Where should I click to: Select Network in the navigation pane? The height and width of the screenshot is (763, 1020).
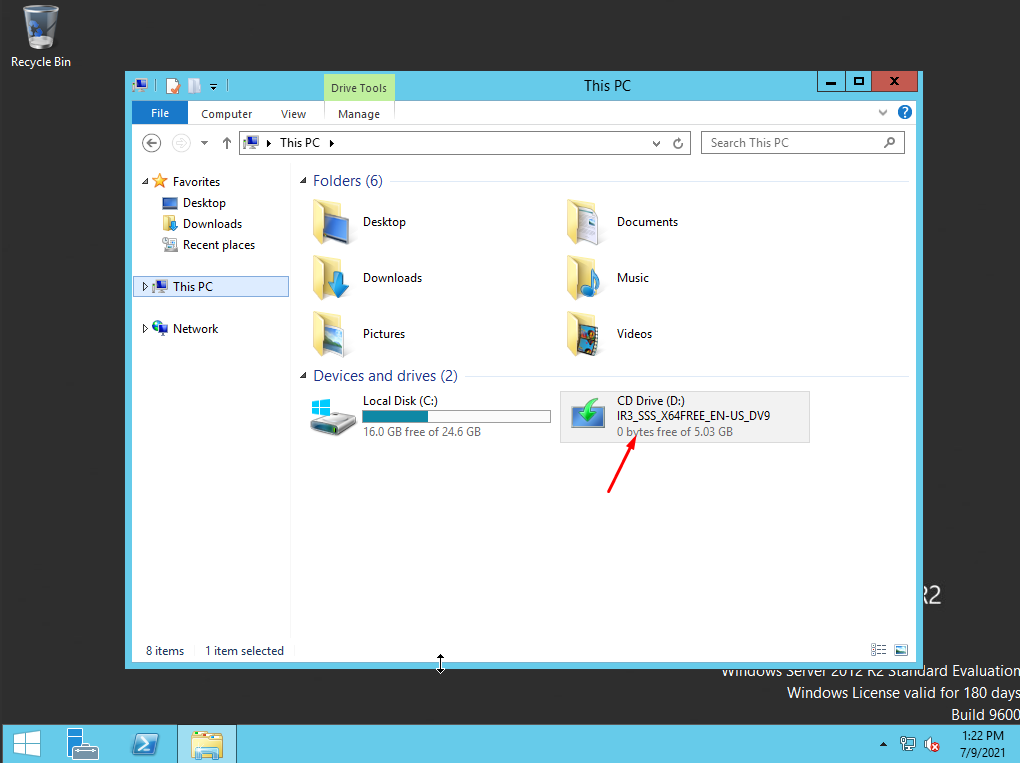[195, 328]
